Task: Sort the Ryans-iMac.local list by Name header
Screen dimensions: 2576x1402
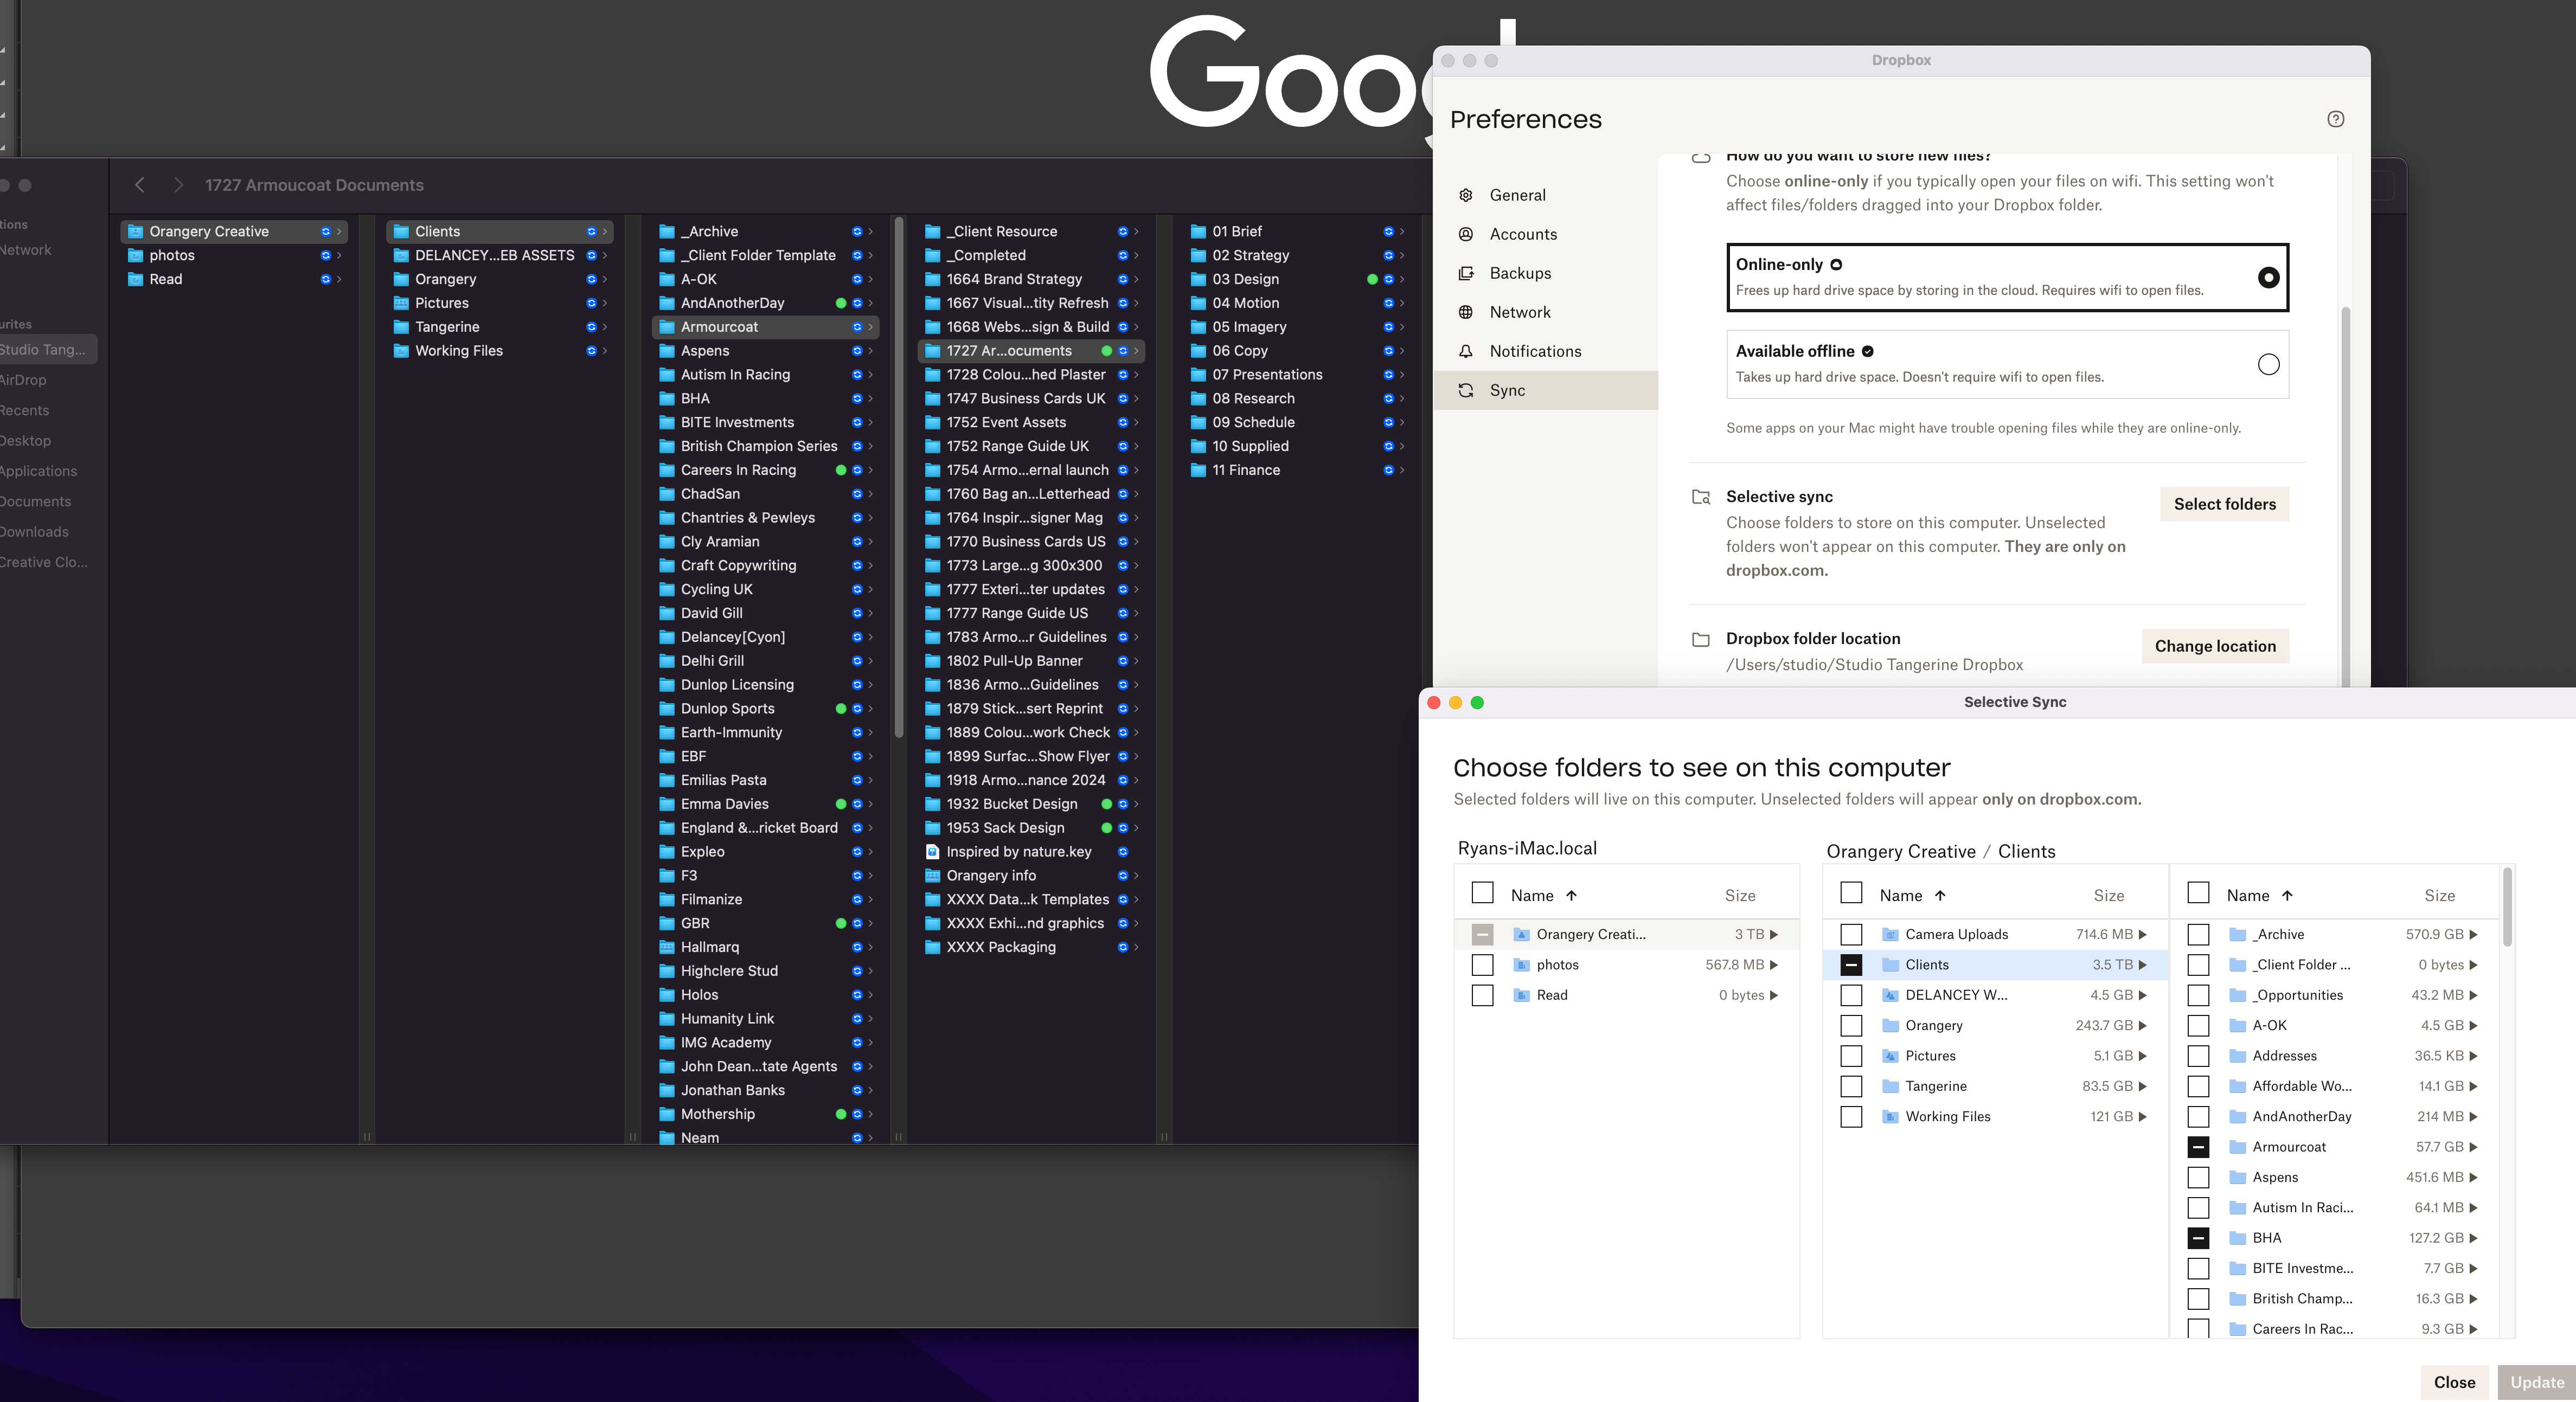Action: point(1543,895)
